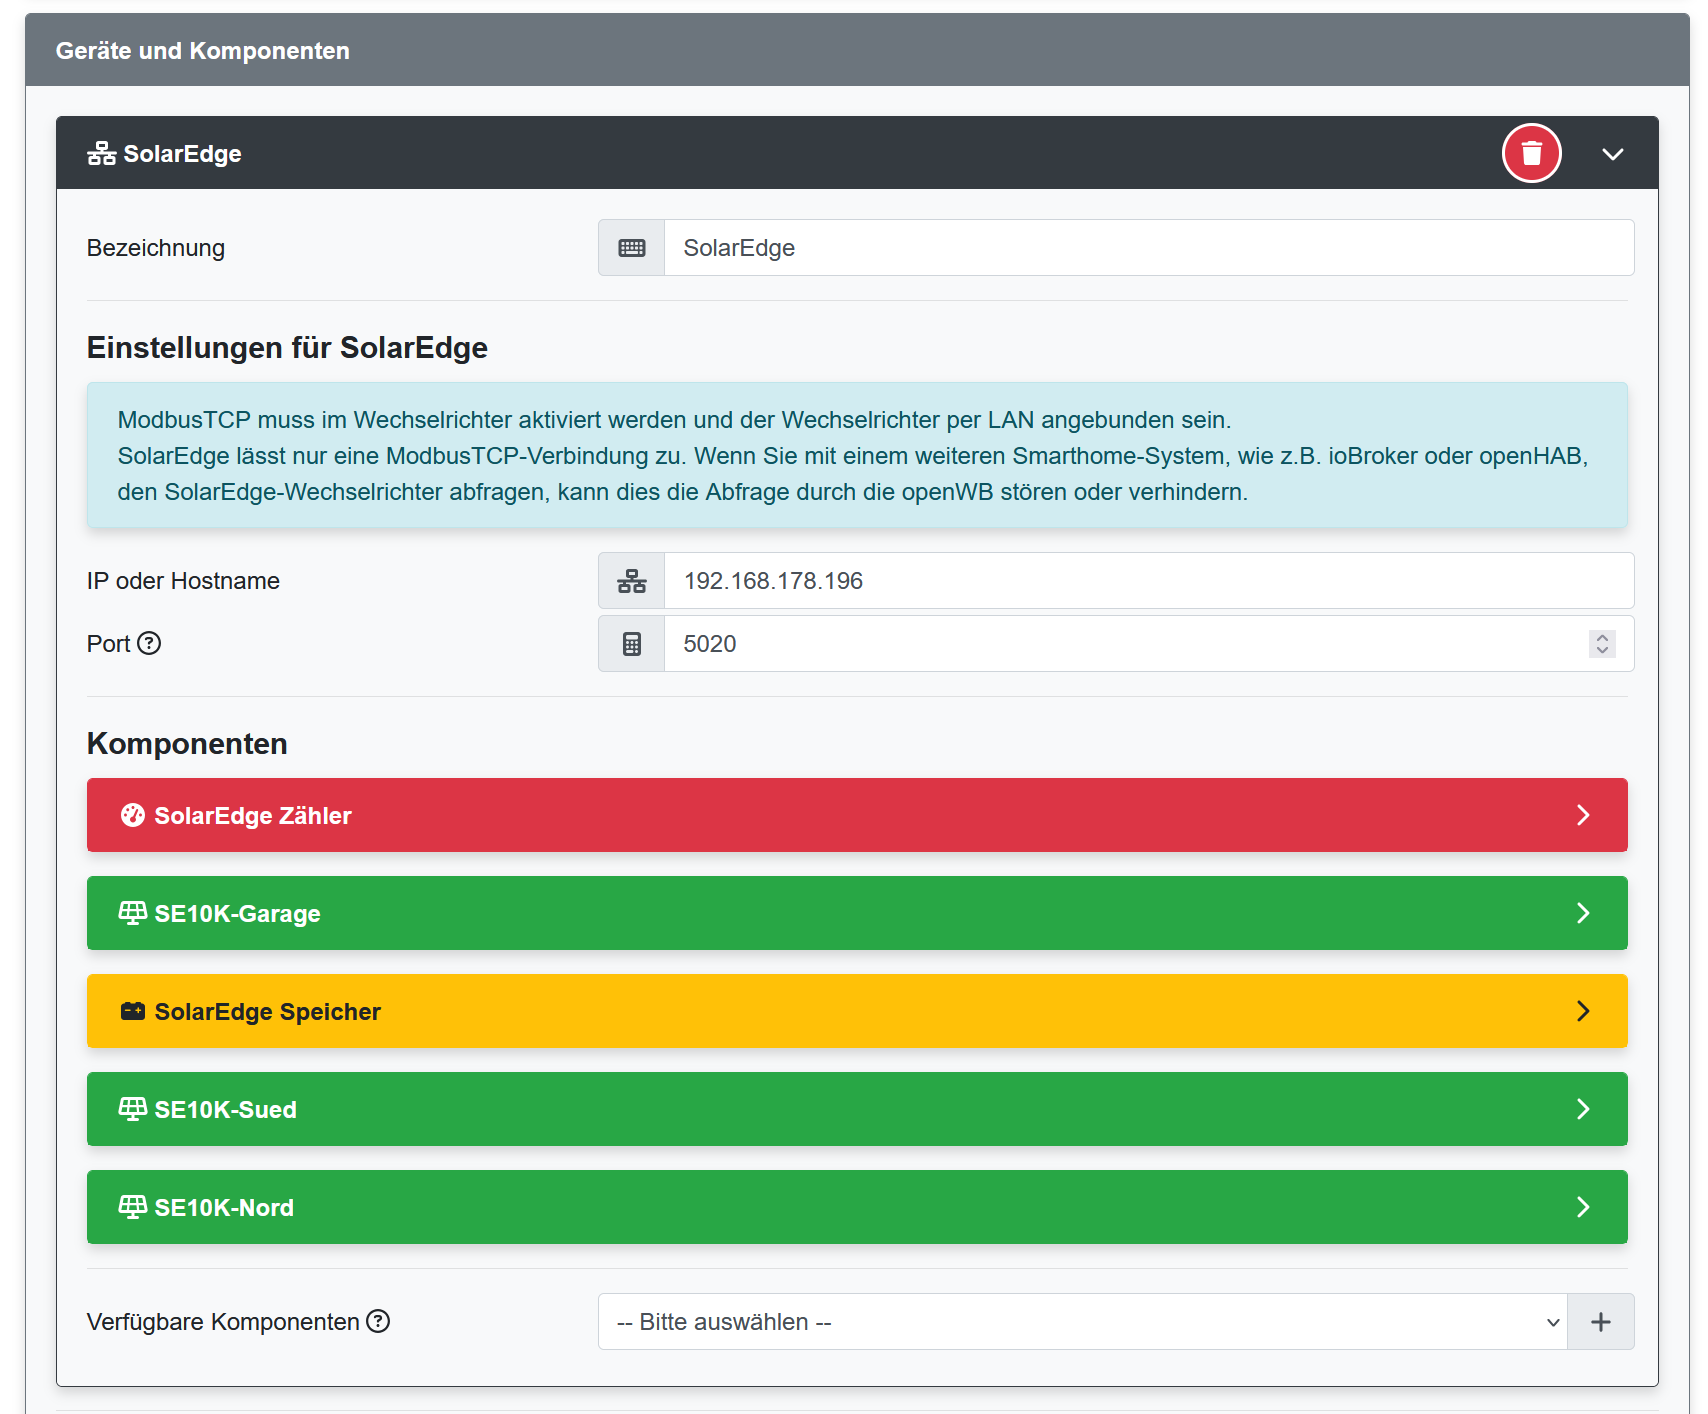
Task: Open the SolarEdge Zähler component
Action: click(857, 815)
